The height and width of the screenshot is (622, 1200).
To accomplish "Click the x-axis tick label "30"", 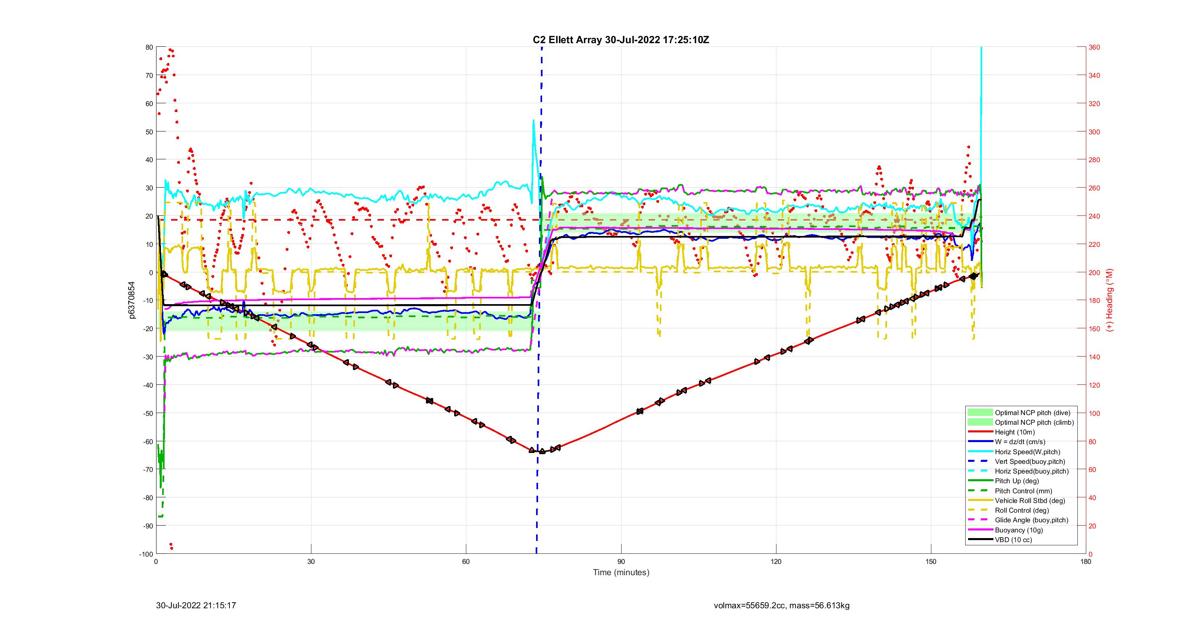I will point(311,561).
